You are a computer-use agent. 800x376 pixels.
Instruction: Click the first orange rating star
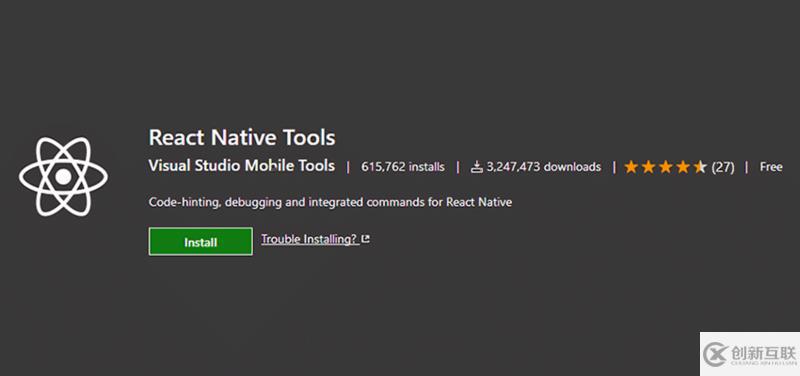[x=631, y=167]
